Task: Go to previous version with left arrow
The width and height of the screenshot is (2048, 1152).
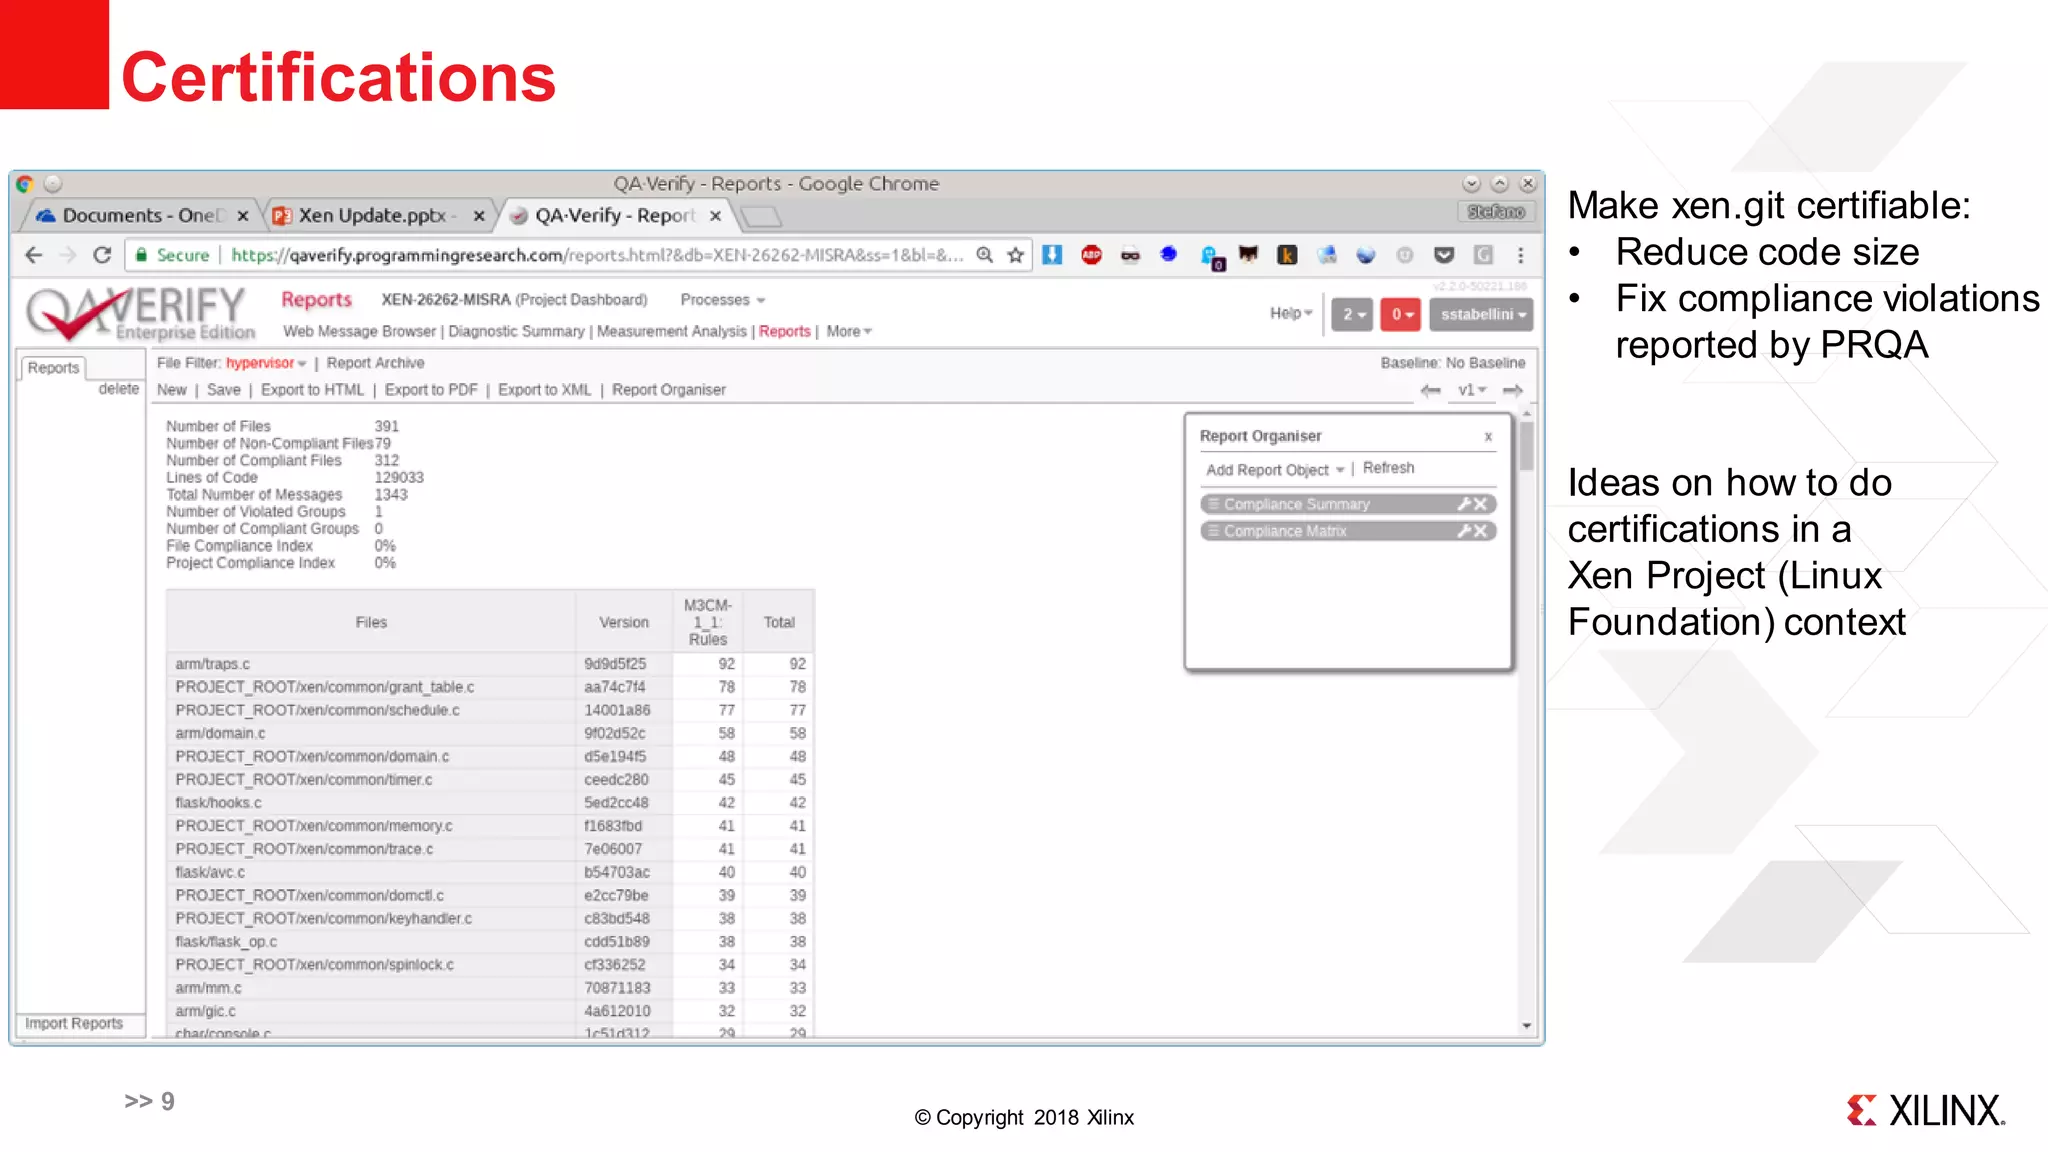Action: point(1430,390)
